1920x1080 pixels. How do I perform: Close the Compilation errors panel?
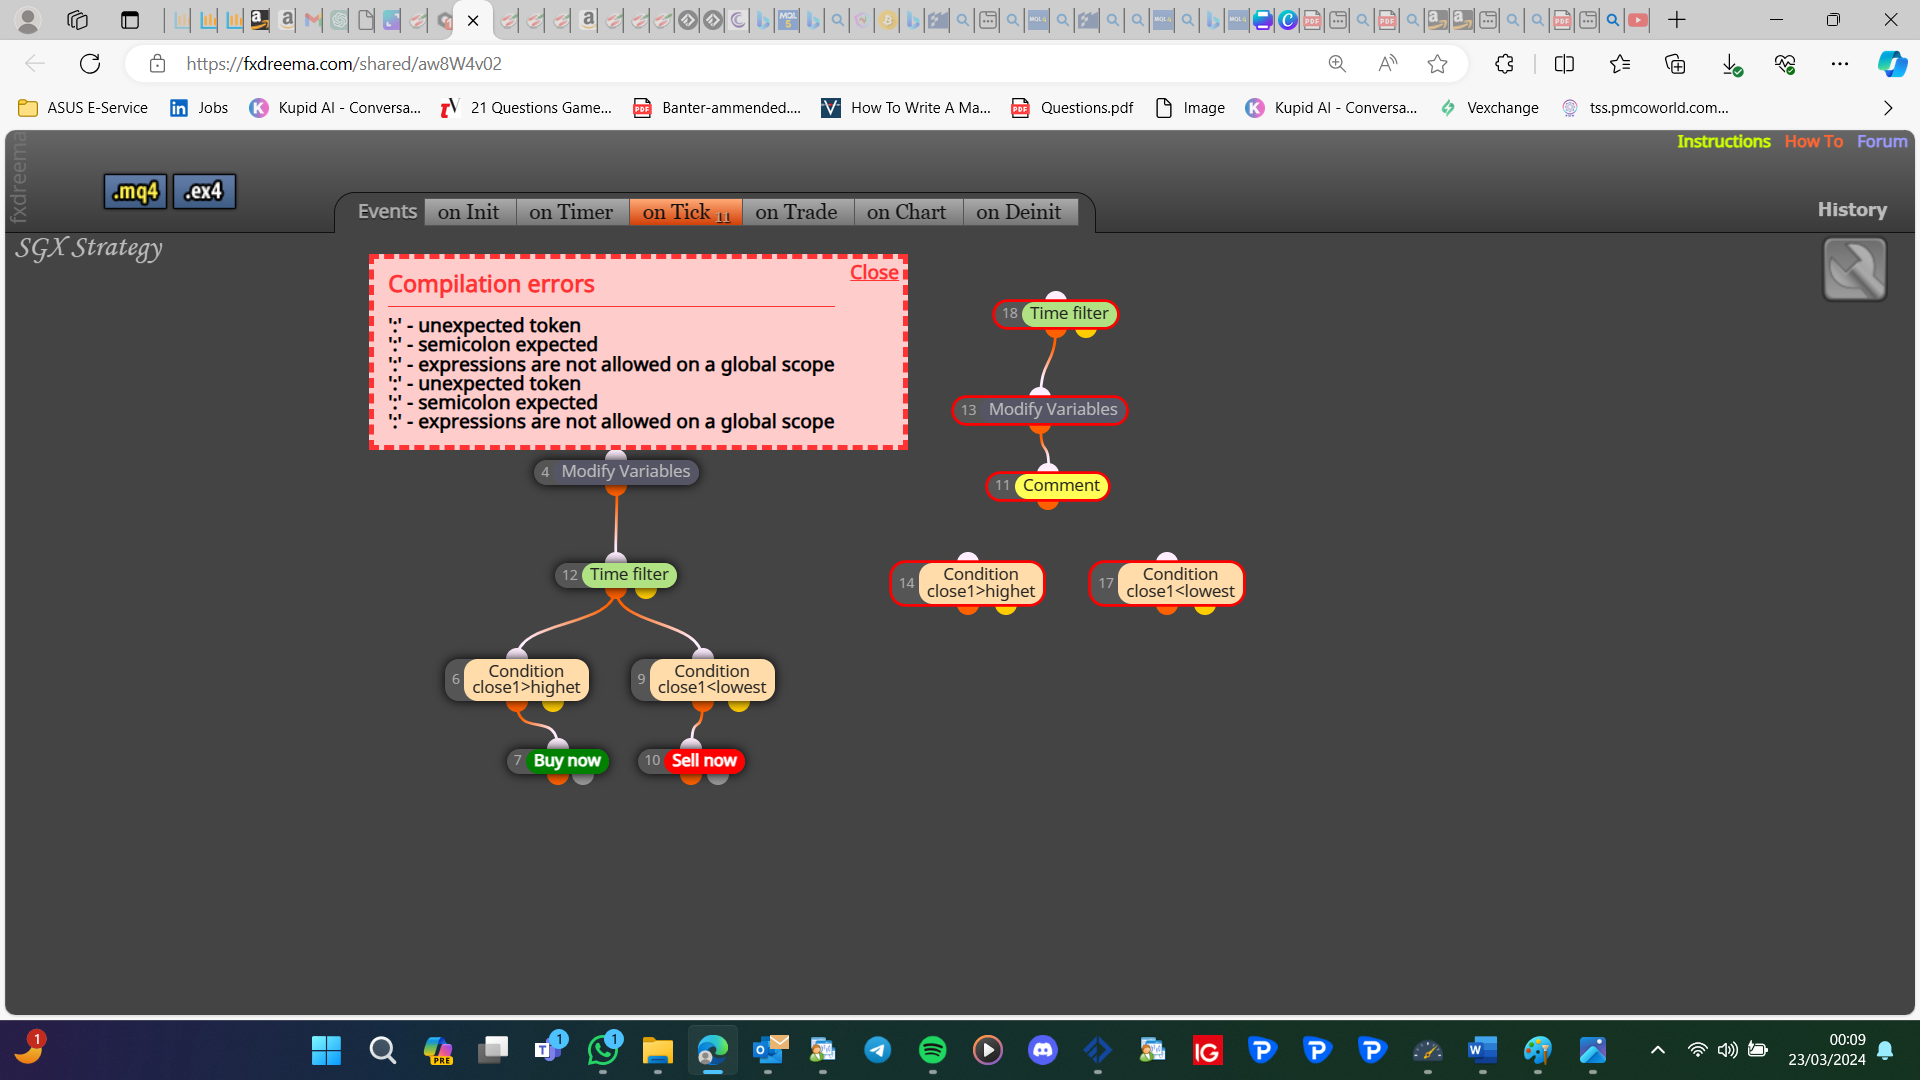874,273
